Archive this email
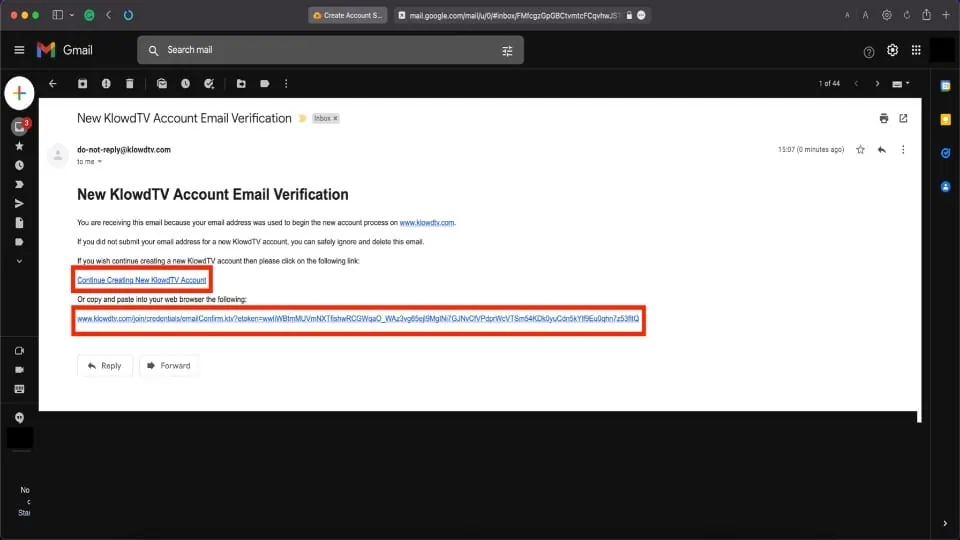Image resolution: width=960 pixels, height=540 pixels. click(82, 84)
